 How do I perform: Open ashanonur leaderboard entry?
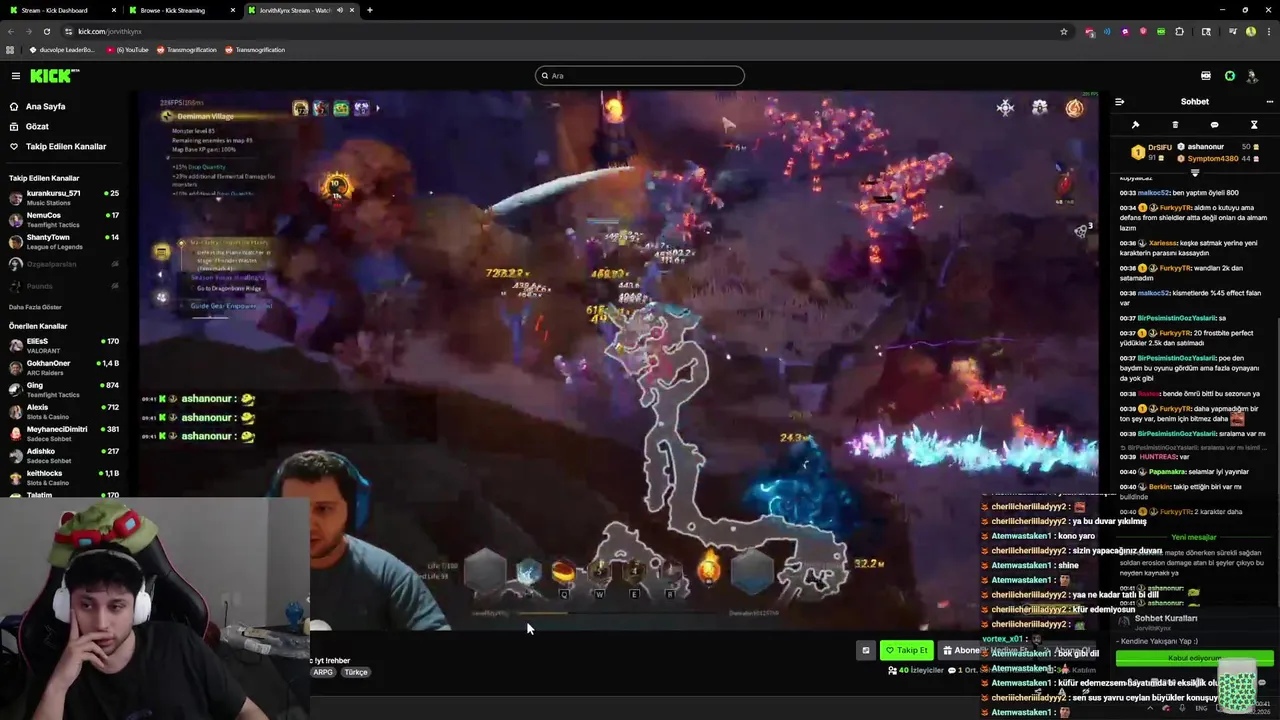click(x=1218, y=147)
